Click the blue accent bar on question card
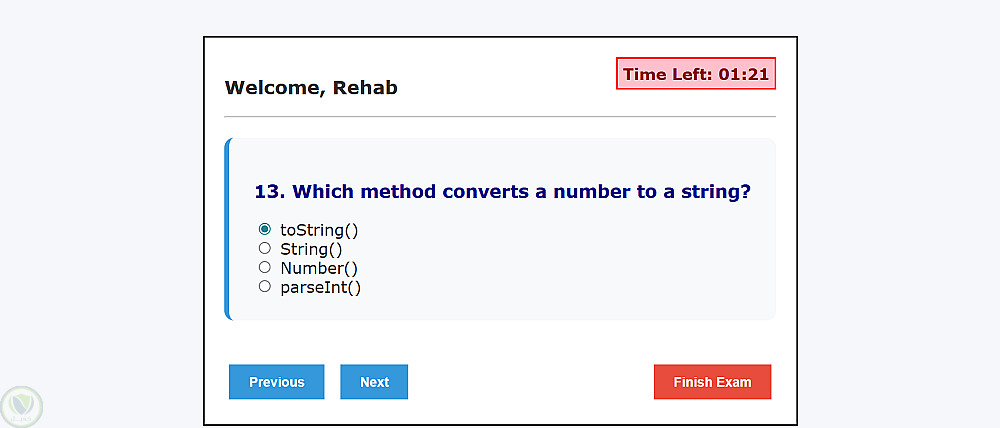Image resolution: width=1000 pixels, height=428 pixels. [x=228, y=229]
